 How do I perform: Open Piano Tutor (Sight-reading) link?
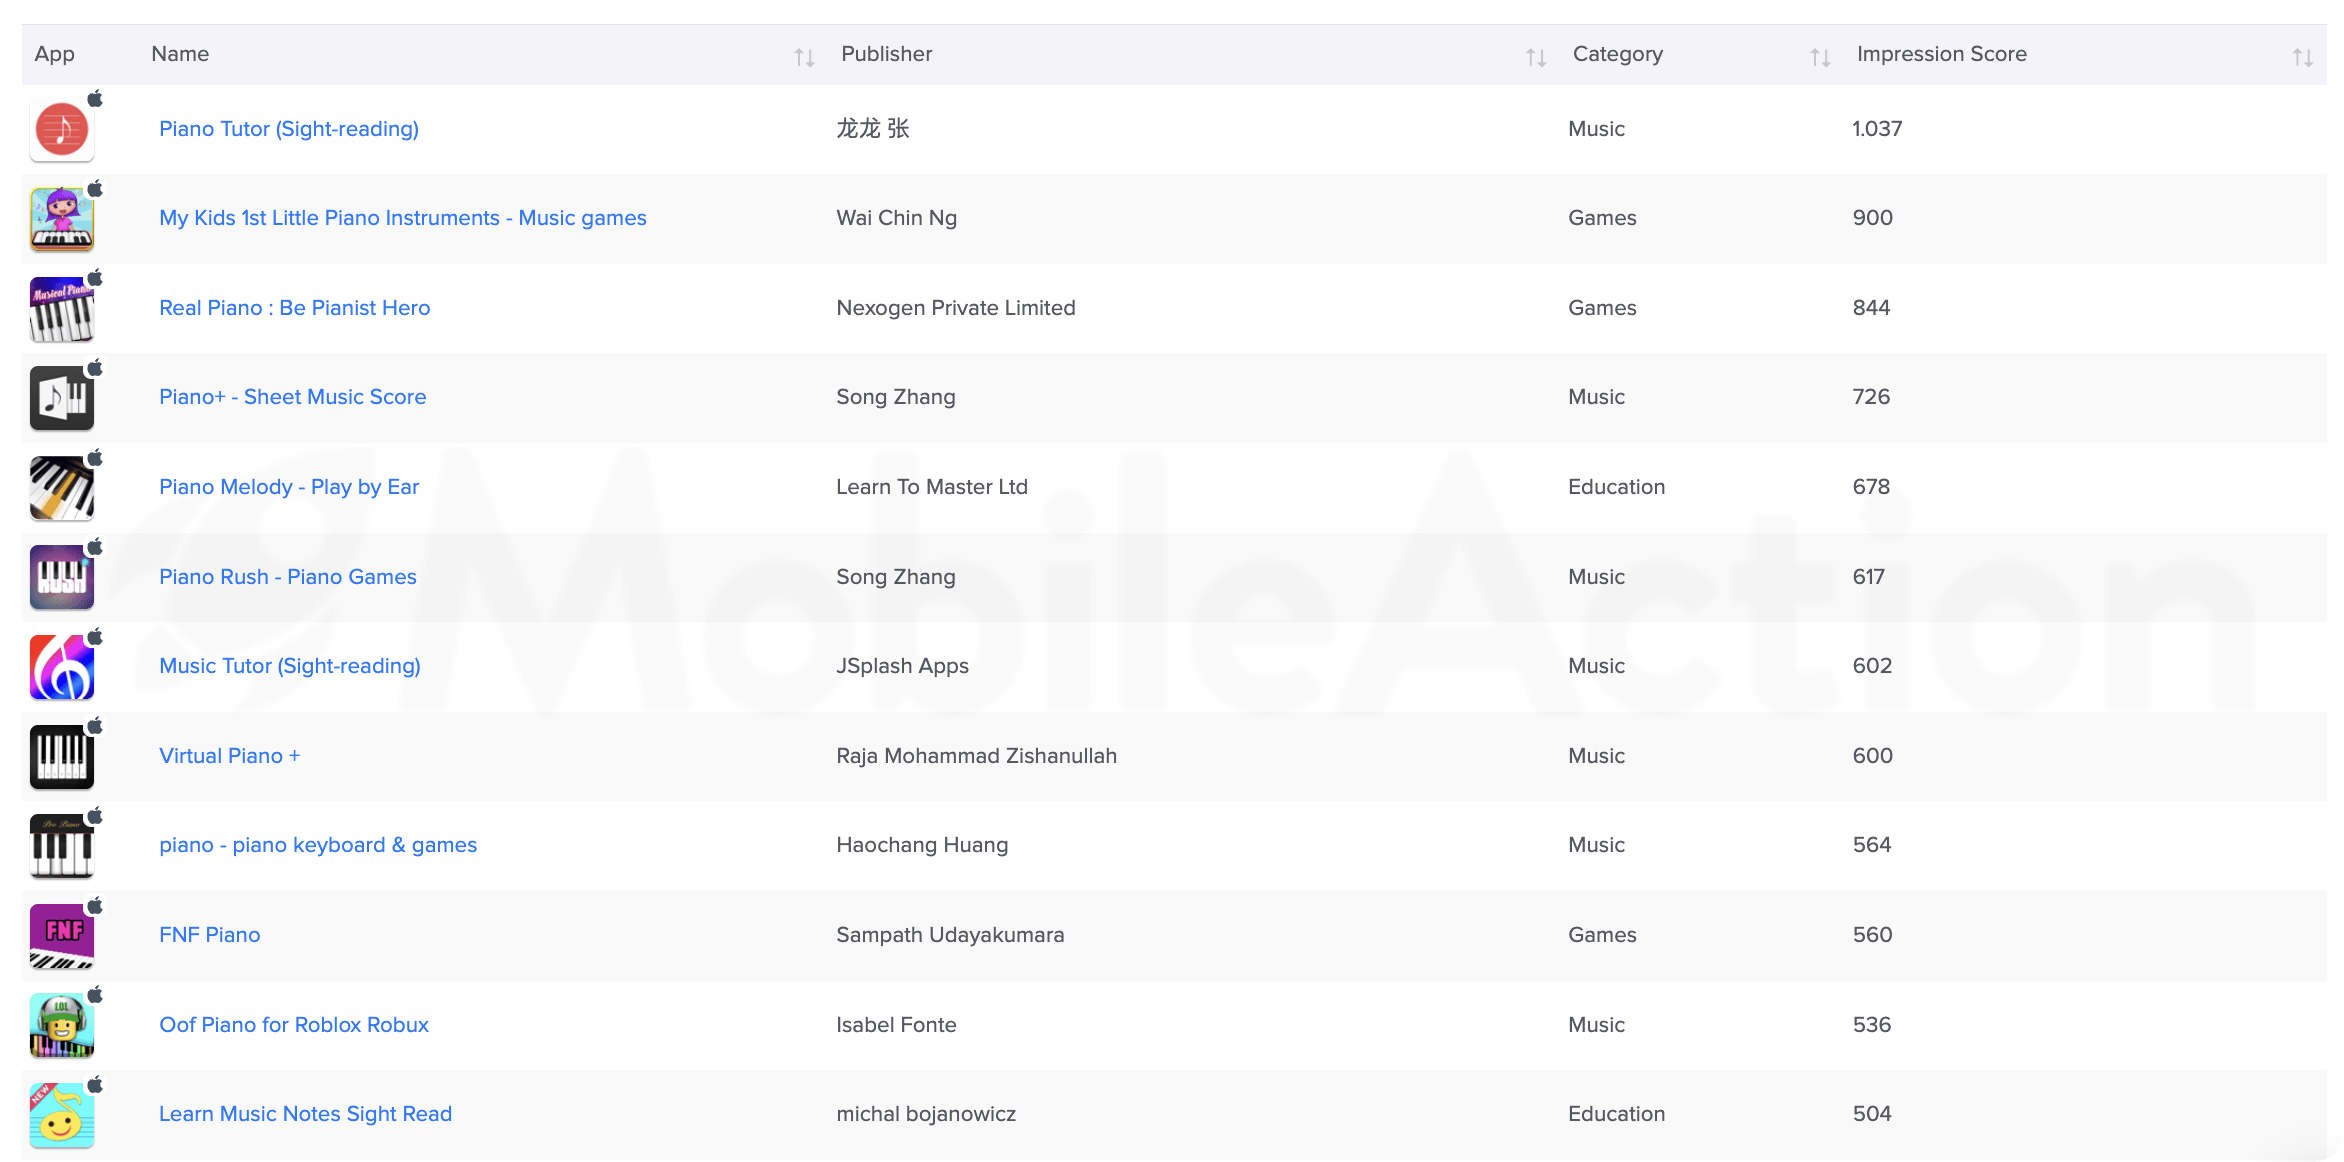click(x=289, y=129)
